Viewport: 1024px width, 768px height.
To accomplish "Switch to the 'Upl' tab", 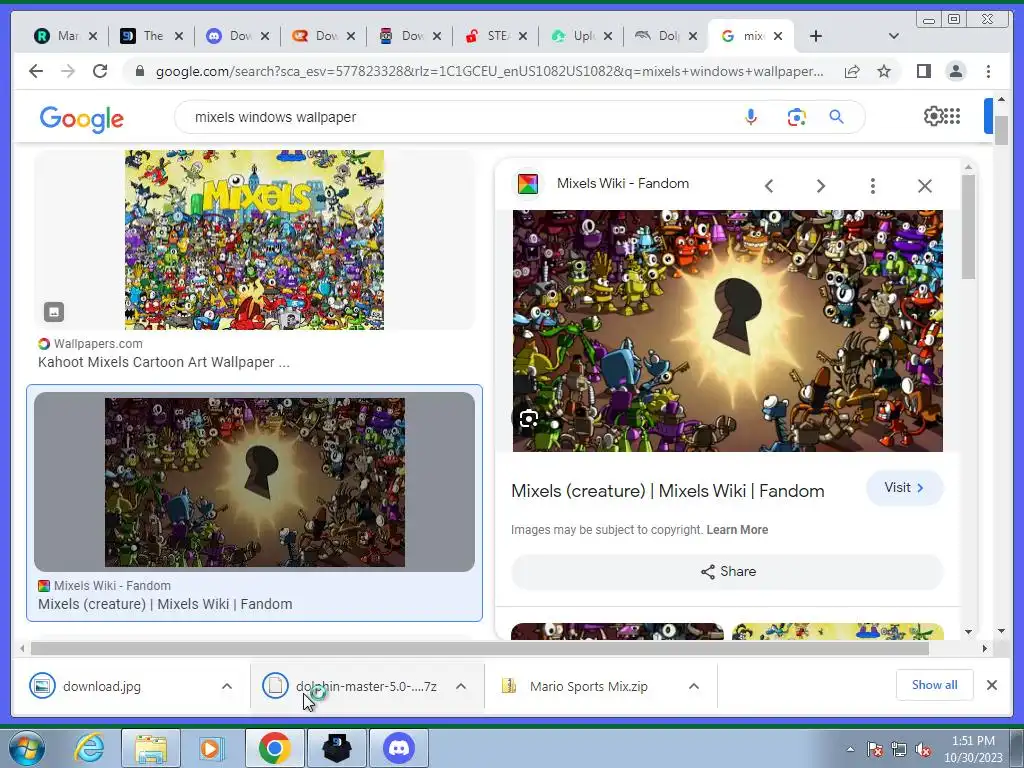I will [575, 36].
